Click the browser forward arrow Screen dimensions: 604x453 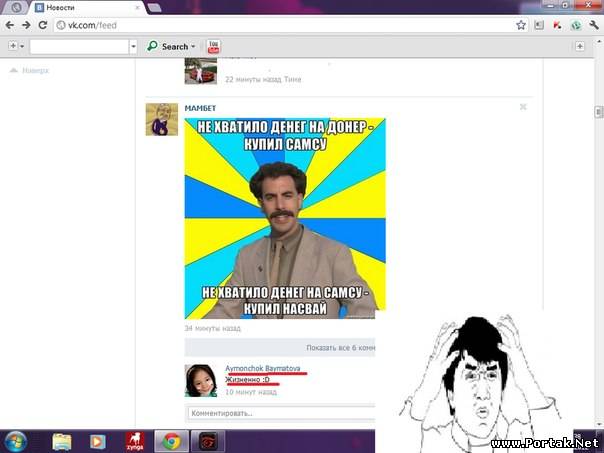pos(26,25)
